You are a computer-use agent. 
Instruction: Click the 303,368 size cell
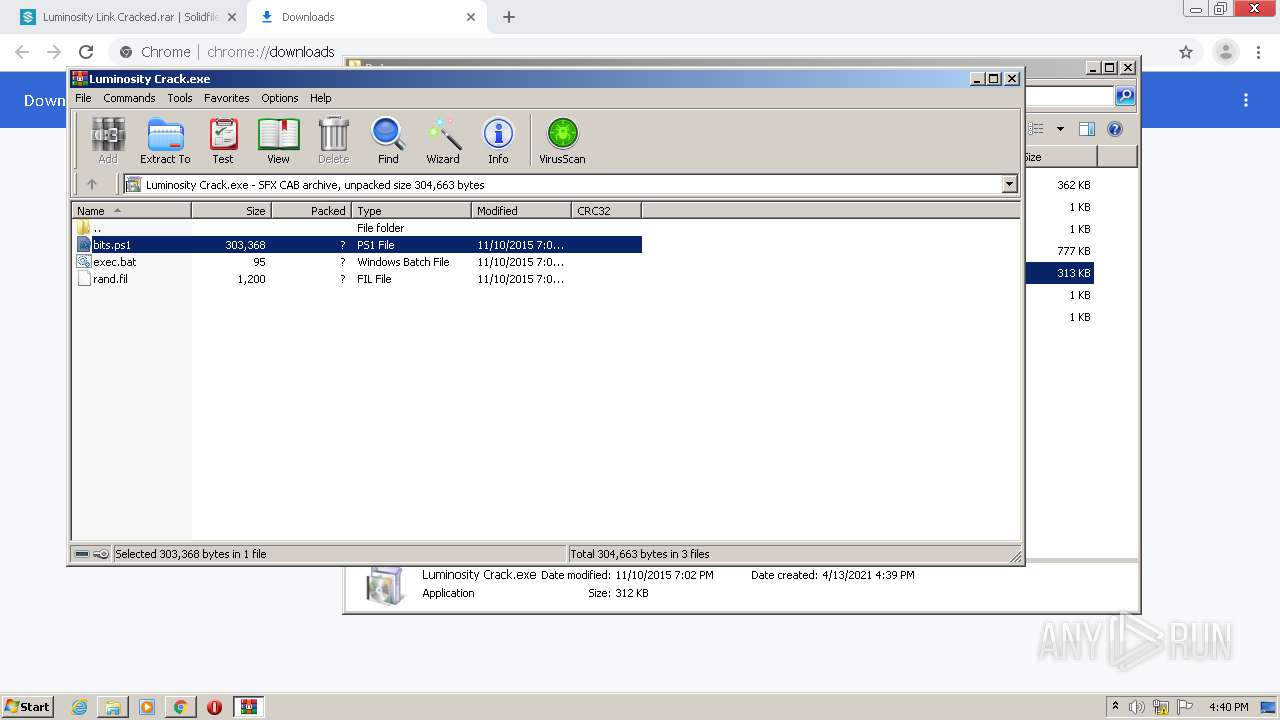pos(245,245)
